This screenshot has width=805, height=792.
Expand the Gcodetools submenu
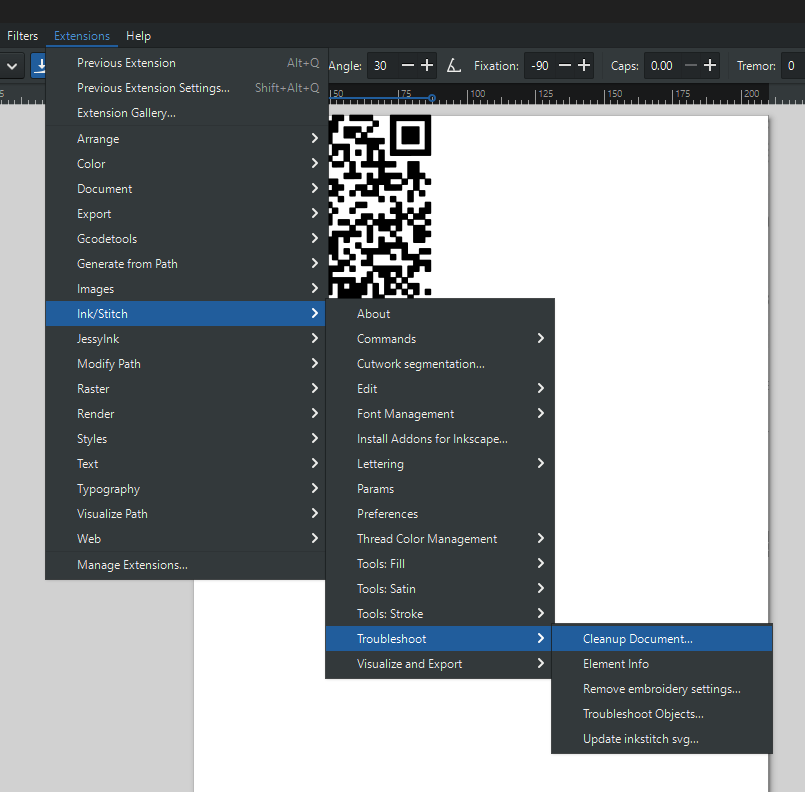coord(185,239)
